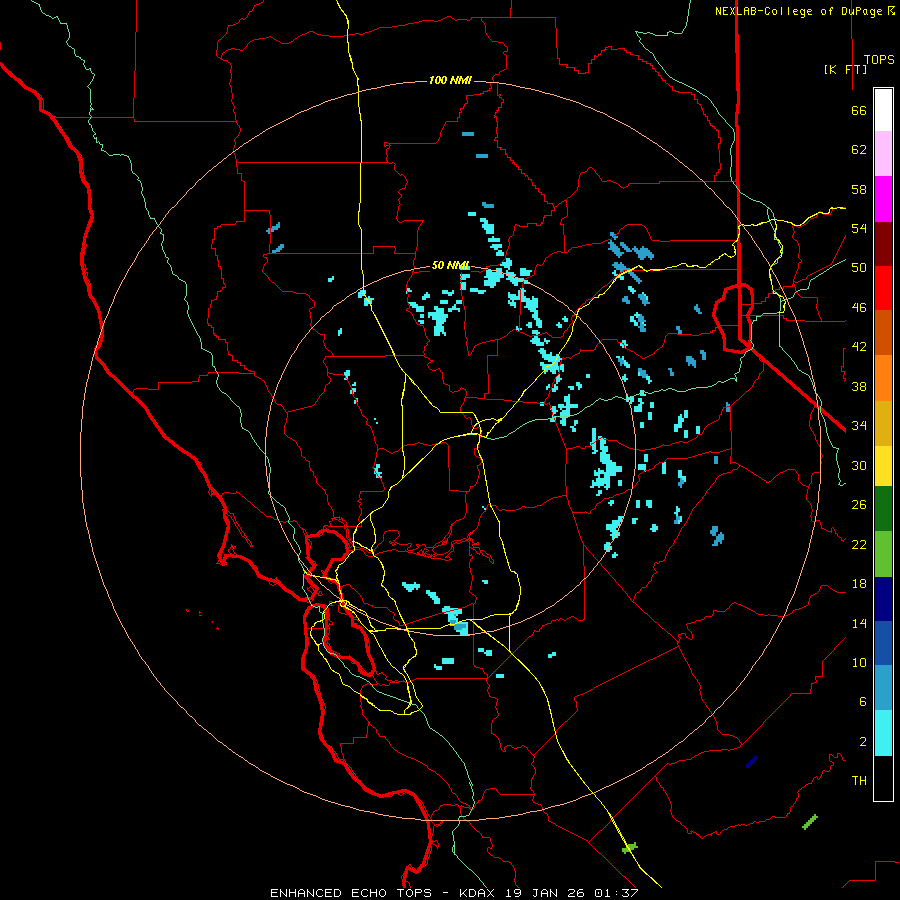Click the '50' legend value on color scale
The width and height of the screenshot is (900, 900).
pyautogui.click(x=859, y=268)
